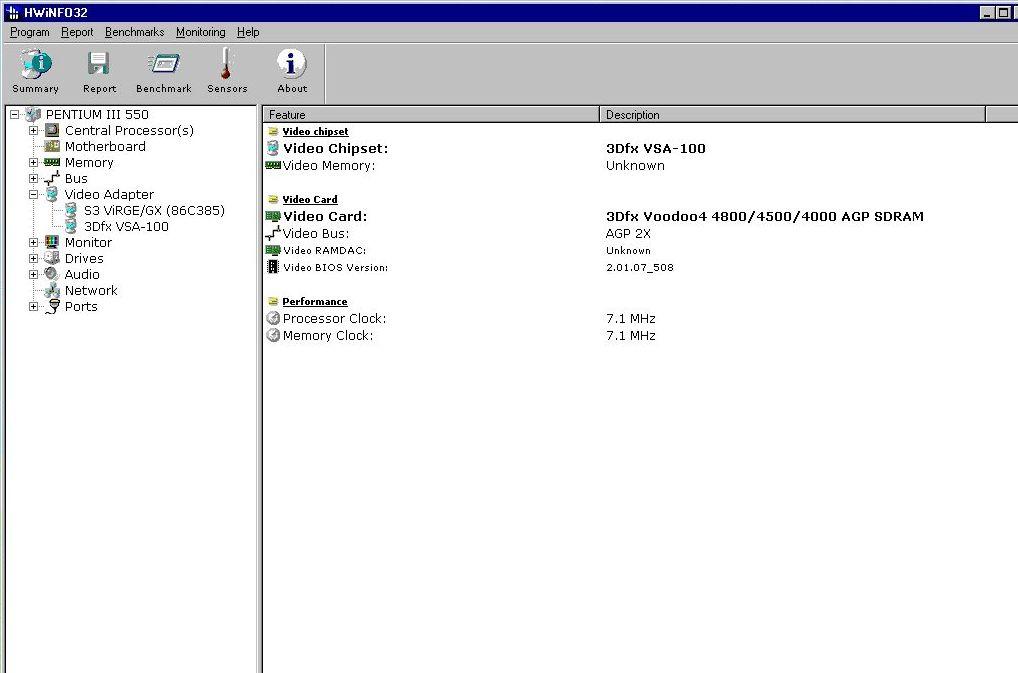Collapse the Video Adapter node

33,194
